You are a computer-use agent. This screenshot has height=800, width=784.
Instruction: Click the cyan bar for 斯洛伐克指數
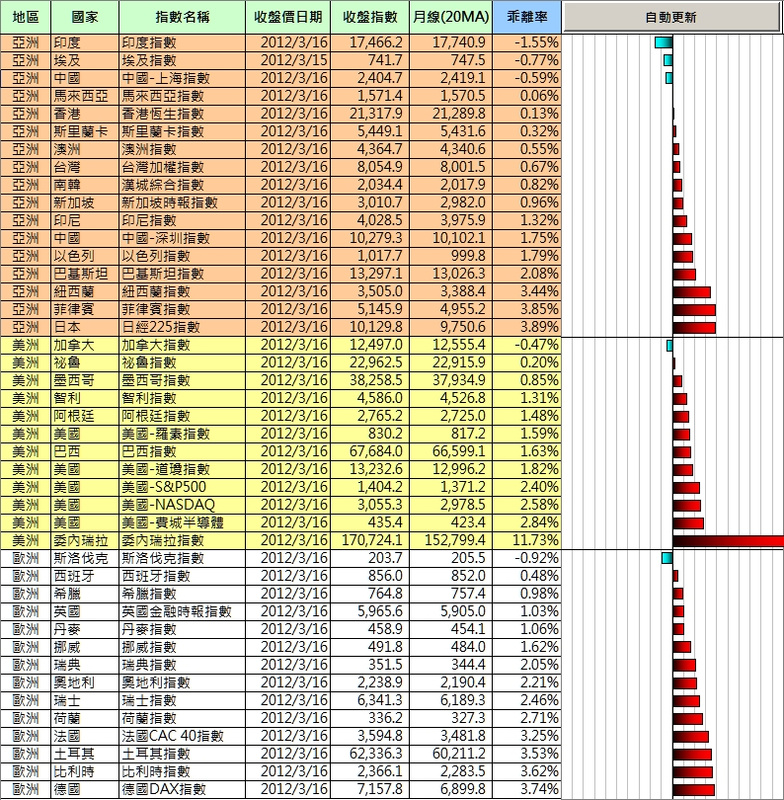tap(667, 558)
